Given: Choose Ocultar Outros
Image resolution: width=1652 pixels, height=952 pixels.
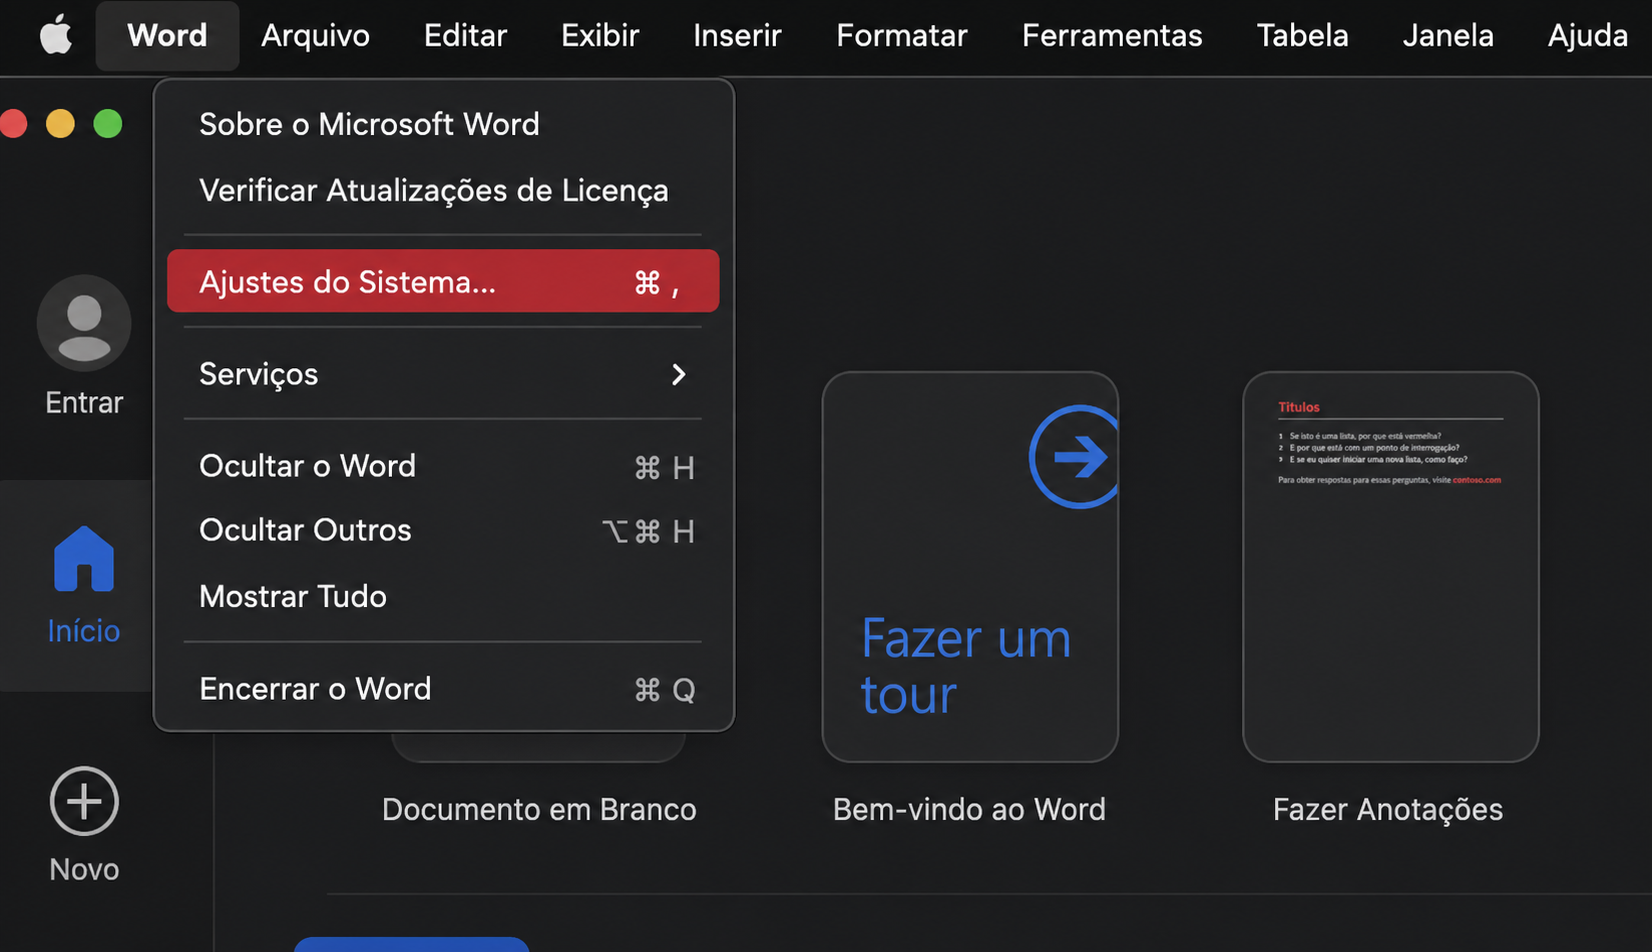Looking at the screenshot, I should [443, 530].
